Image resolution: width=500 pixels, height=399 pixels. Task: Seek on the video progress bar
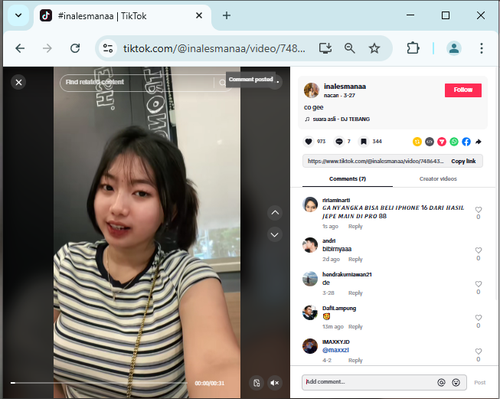[99, 383]
